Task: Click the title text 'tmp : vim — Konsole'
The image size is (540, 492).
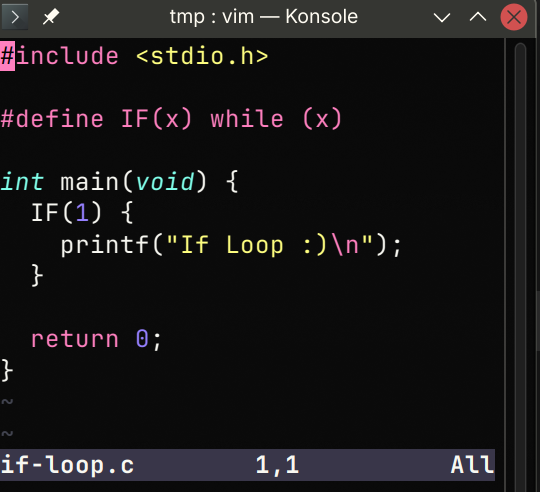Action: tap(263, 17)
